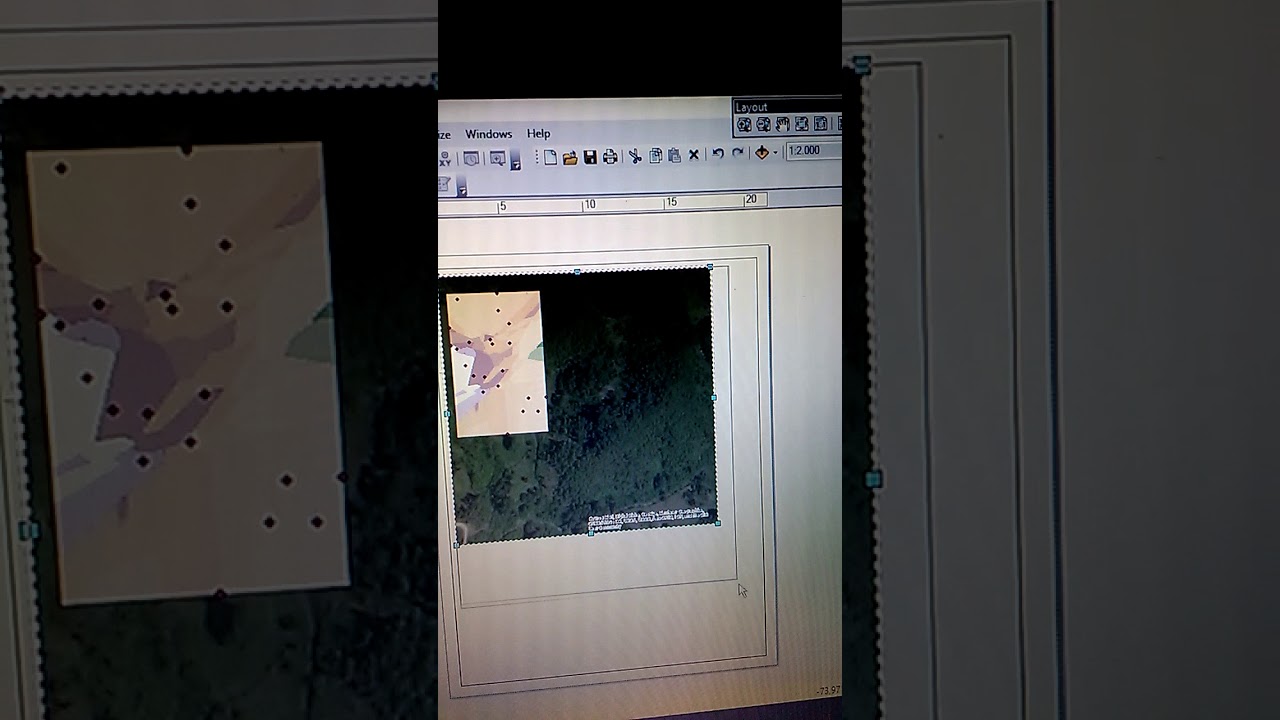The image size is (1280, 720).
Task: Delete selected element with X icon
Action: [694, 155]
